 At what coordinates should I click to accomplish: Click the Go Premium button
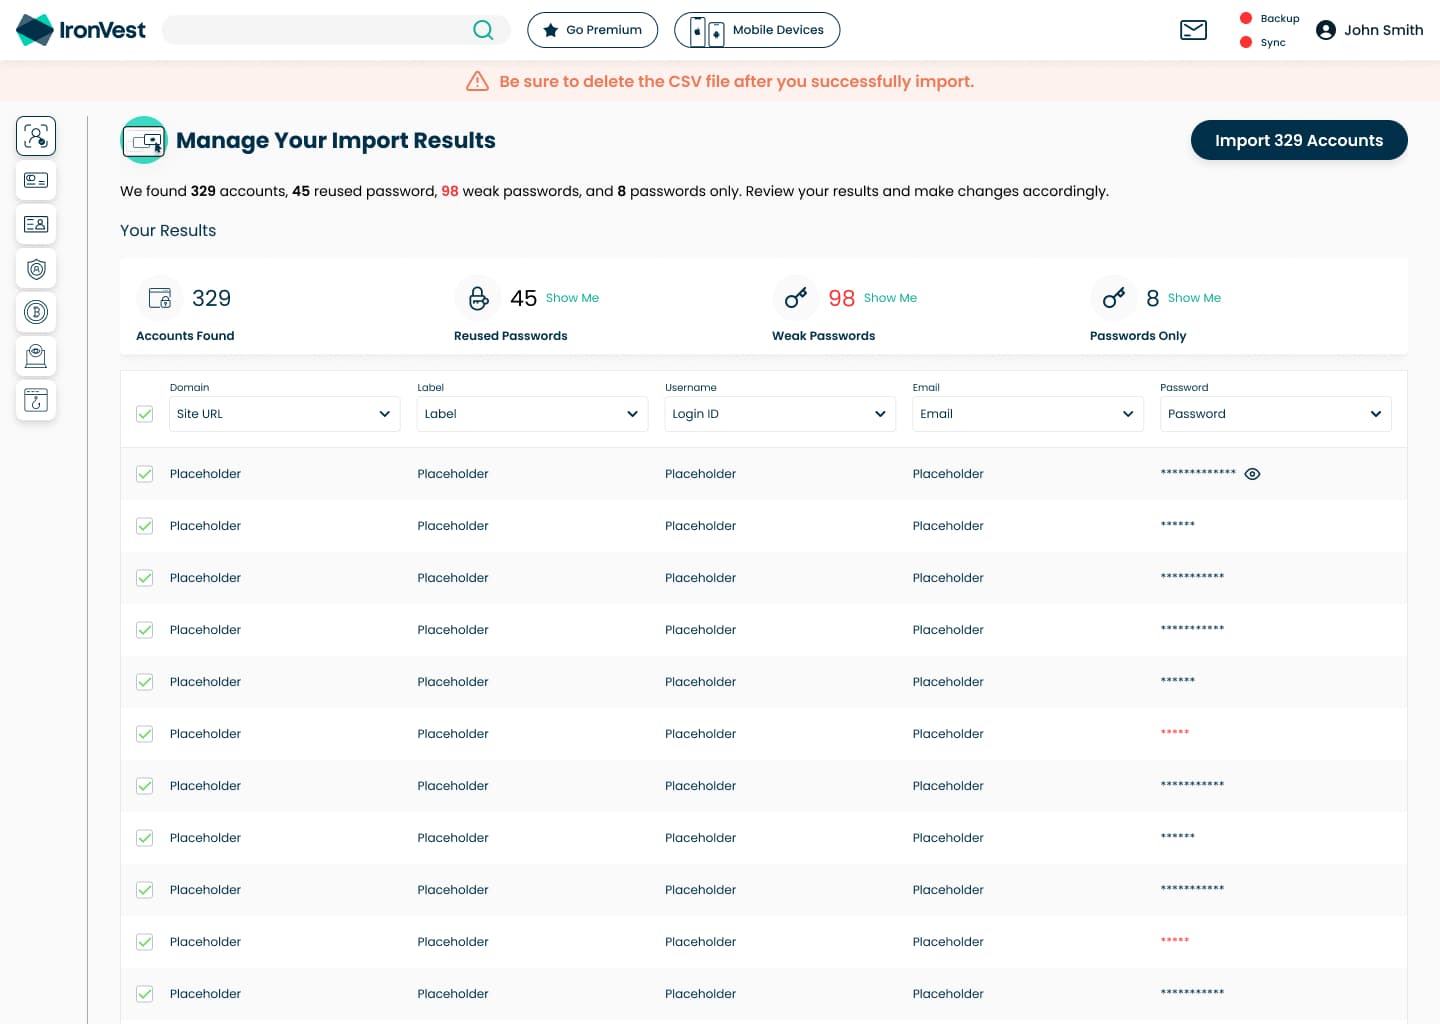(593, 30)
